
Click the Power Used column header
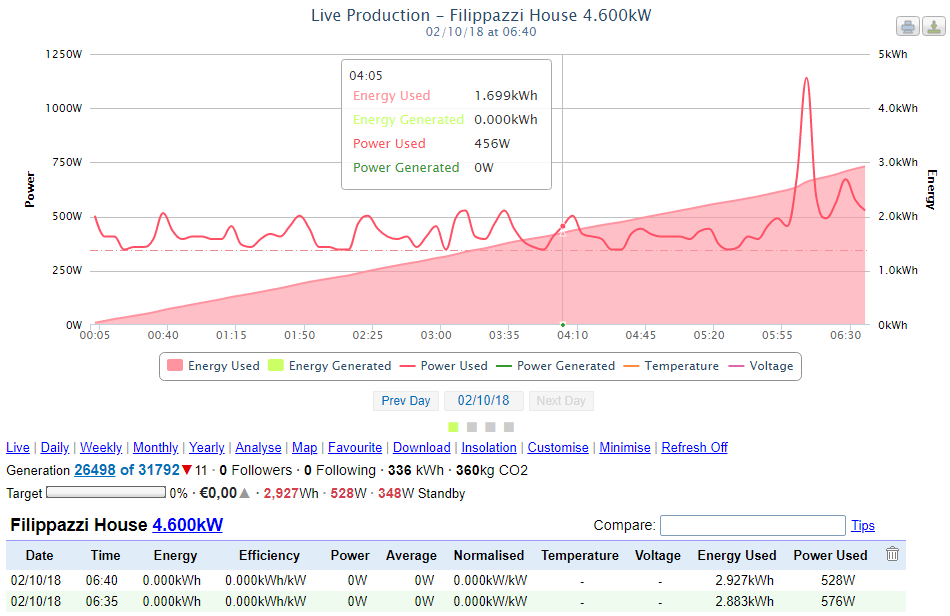(830, 555)
